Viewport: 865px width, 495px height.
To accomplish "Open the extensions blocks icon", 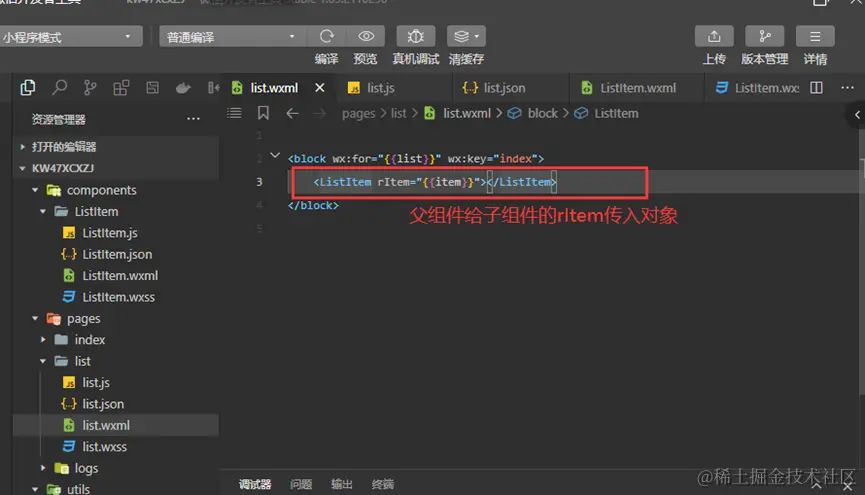I will coord(121,87).
